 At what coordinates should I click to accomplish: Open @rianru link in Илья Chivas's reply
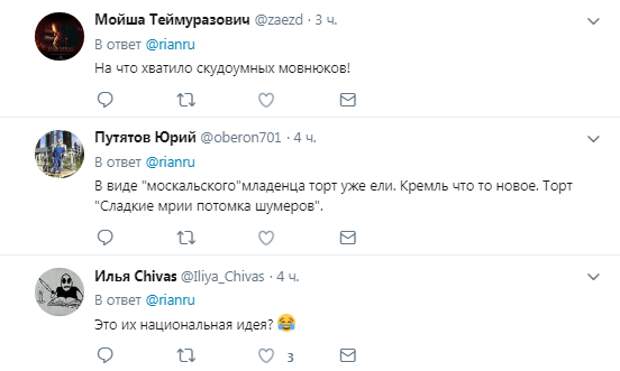170,300
